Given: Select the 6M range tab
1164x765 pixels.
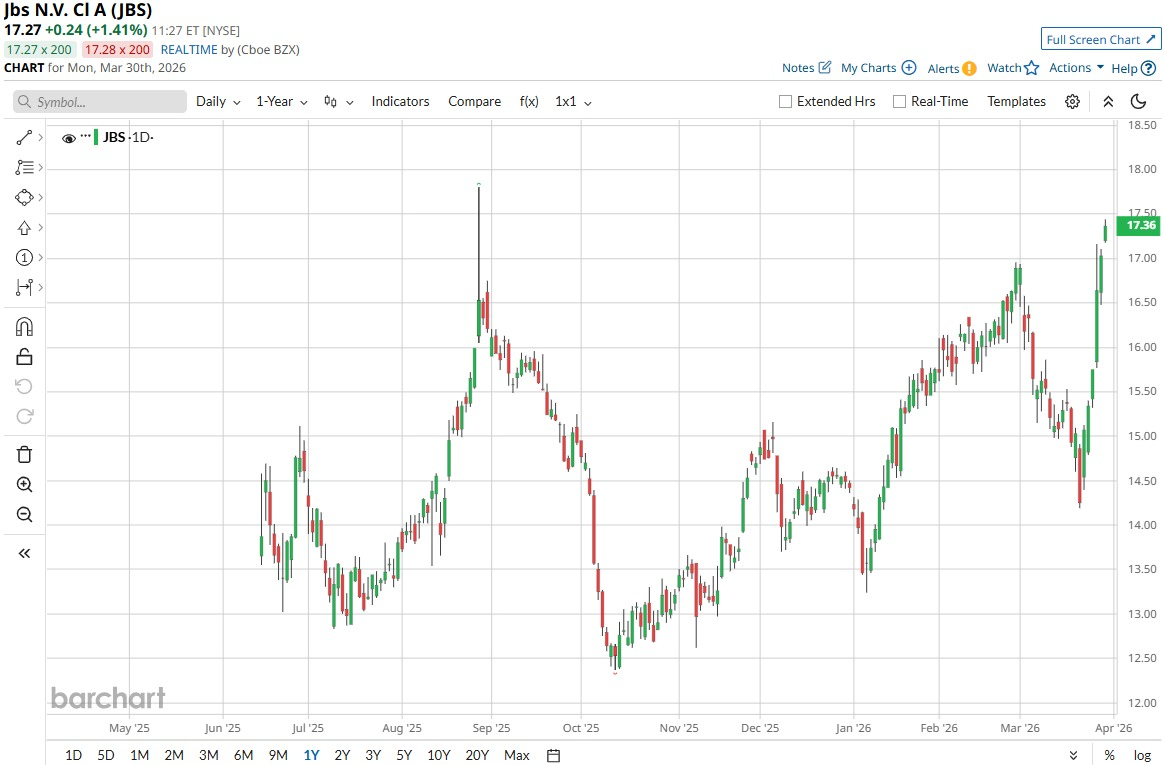Looking at the screenshot, I should (x=243, y=755).
